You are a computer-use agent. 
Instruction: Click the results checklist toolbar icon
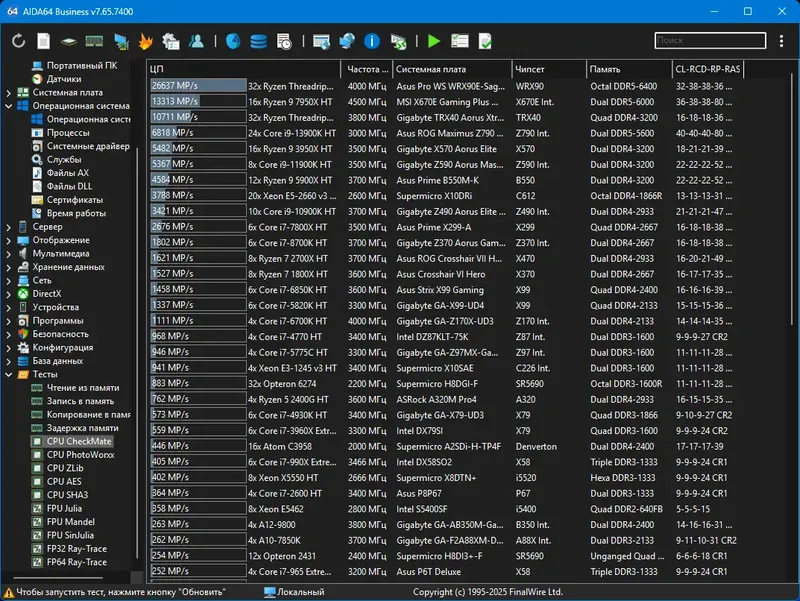point(460,41)
